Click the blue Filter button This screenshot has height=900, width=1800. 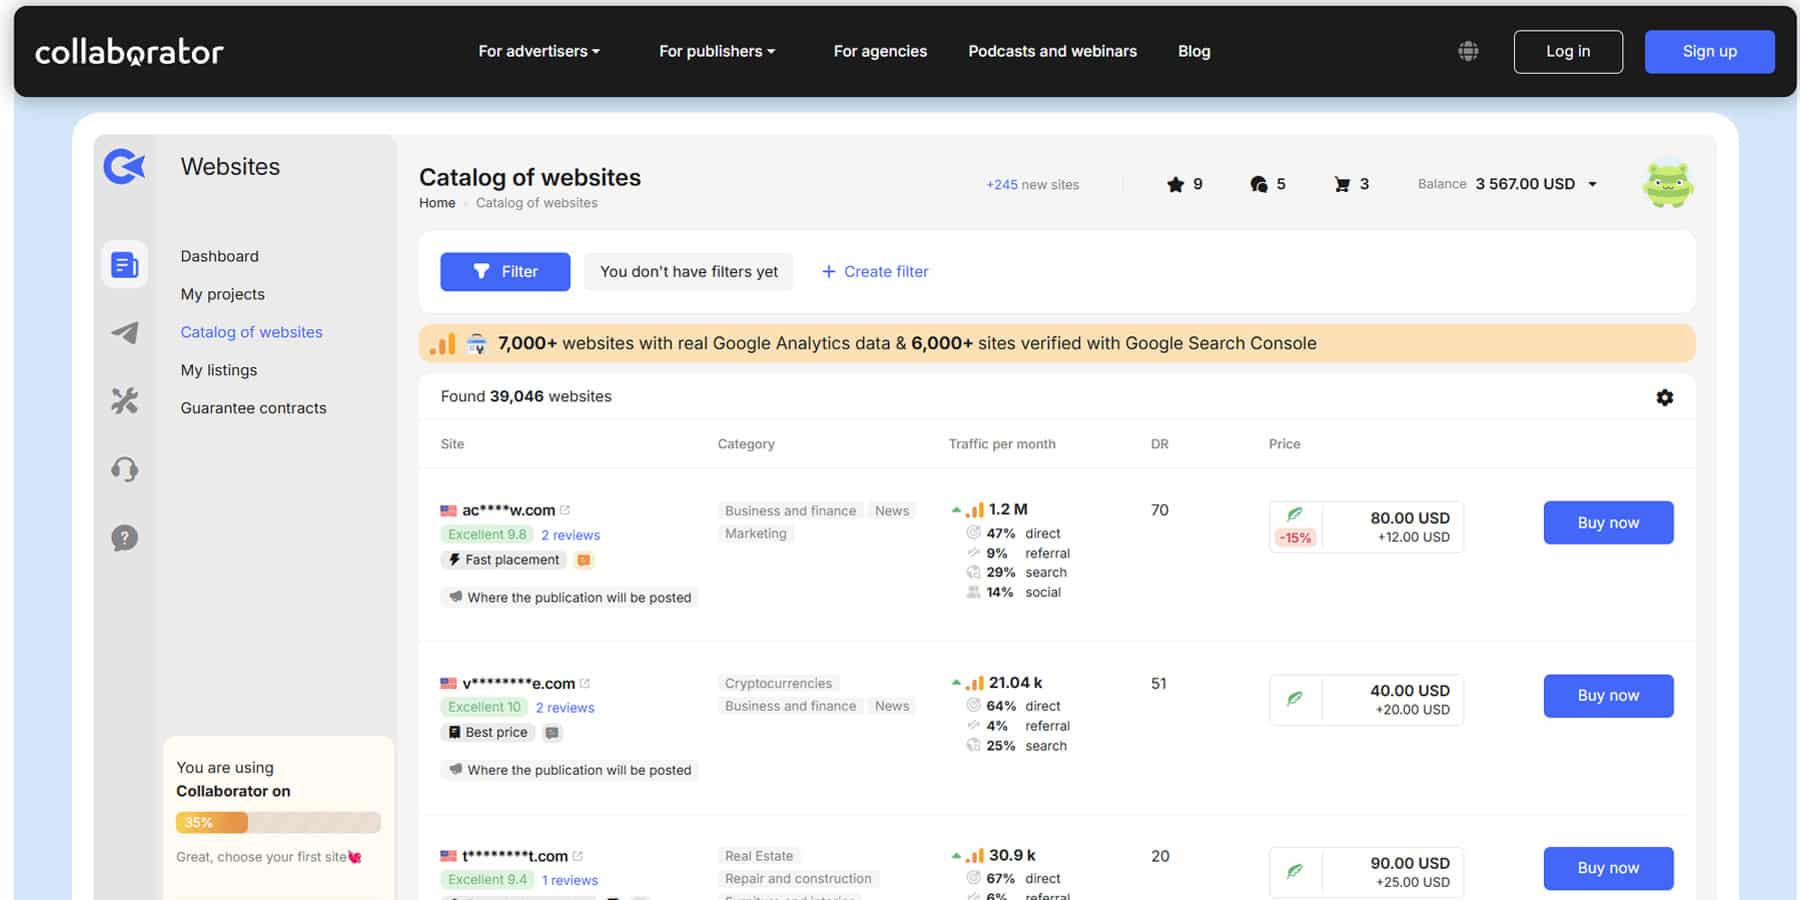point(505,272)
